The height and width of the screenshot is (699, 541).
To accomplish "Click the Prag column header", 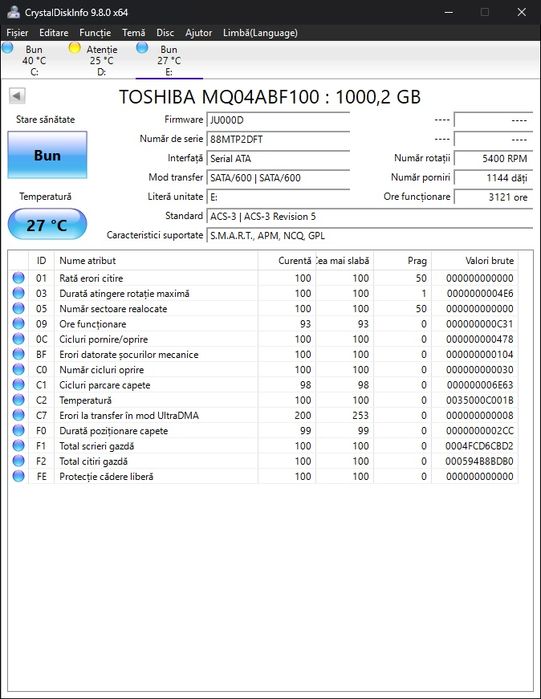I will (x=402, y=261).
